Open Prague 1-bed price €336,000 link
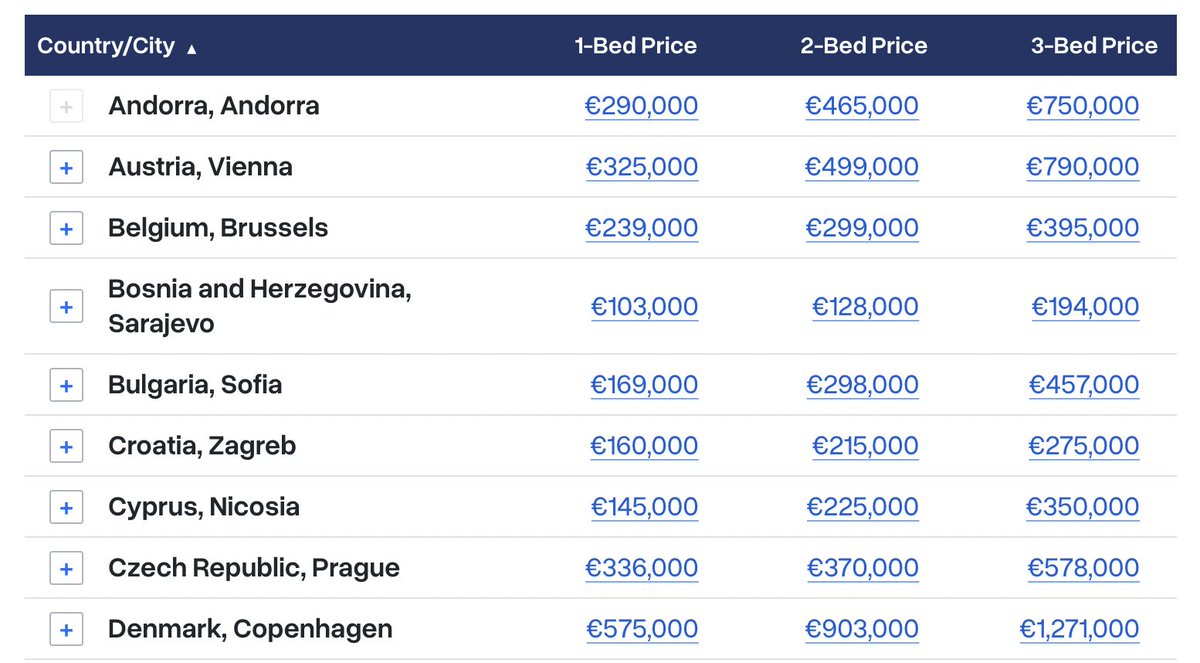1200x663 pixels. point(642,568)
